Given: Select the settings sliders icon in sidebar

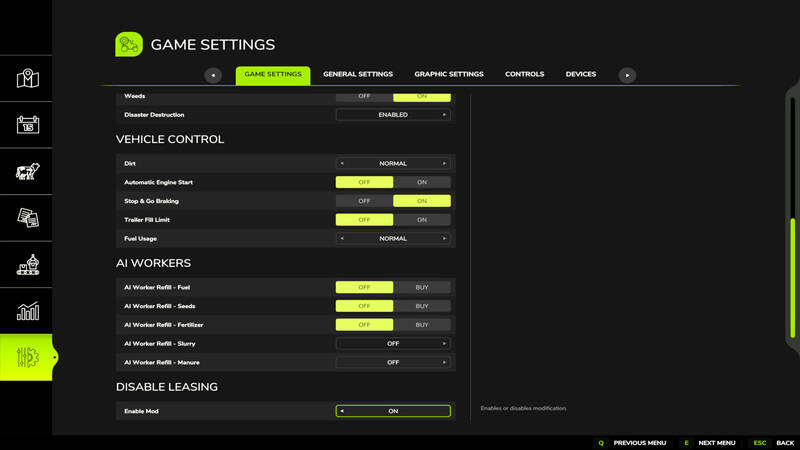Looking at the screenshot, I should click(x=28, y=357).
